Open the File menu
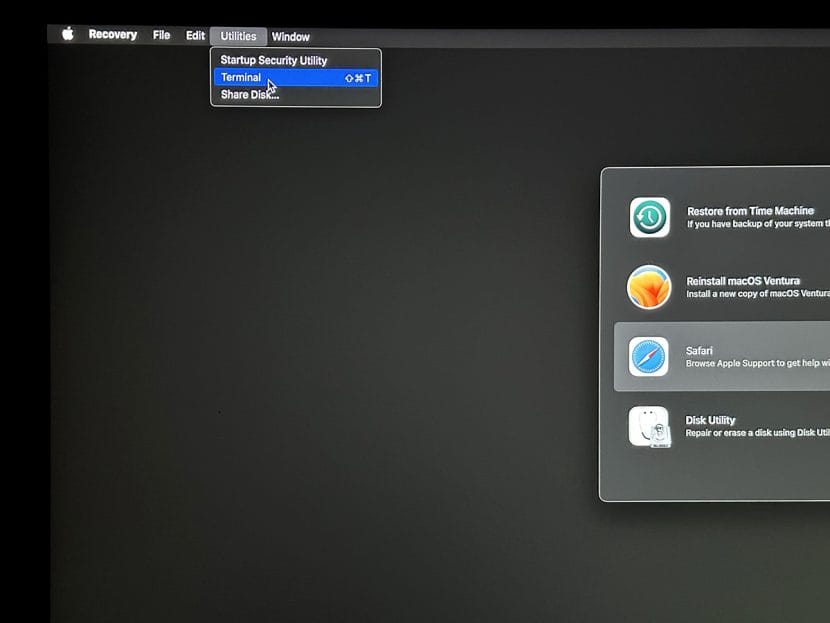 (x=161, y=35)
